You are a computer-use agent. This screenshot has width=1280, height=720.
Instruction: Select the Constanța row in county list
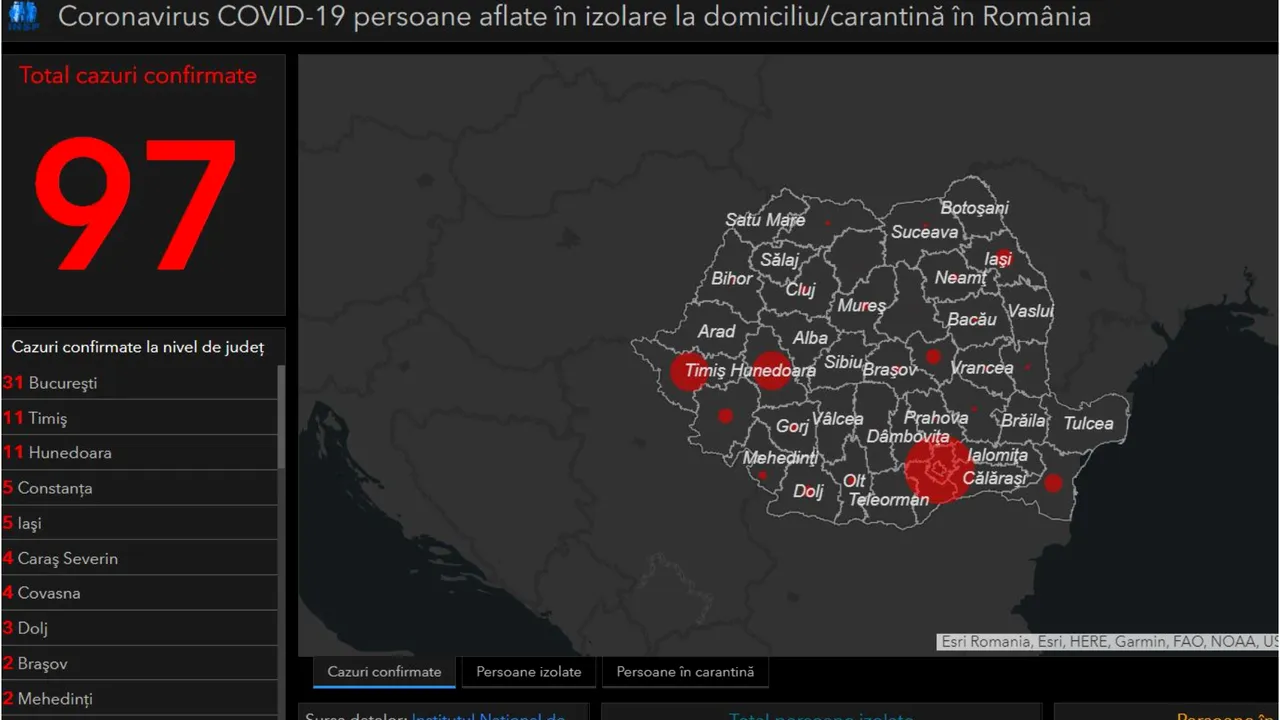(140, 488)
